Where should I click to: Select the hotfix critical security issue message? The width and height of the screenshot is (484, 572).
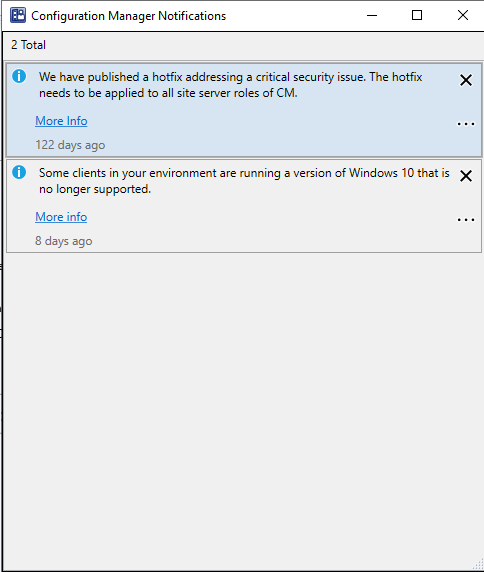231,85
